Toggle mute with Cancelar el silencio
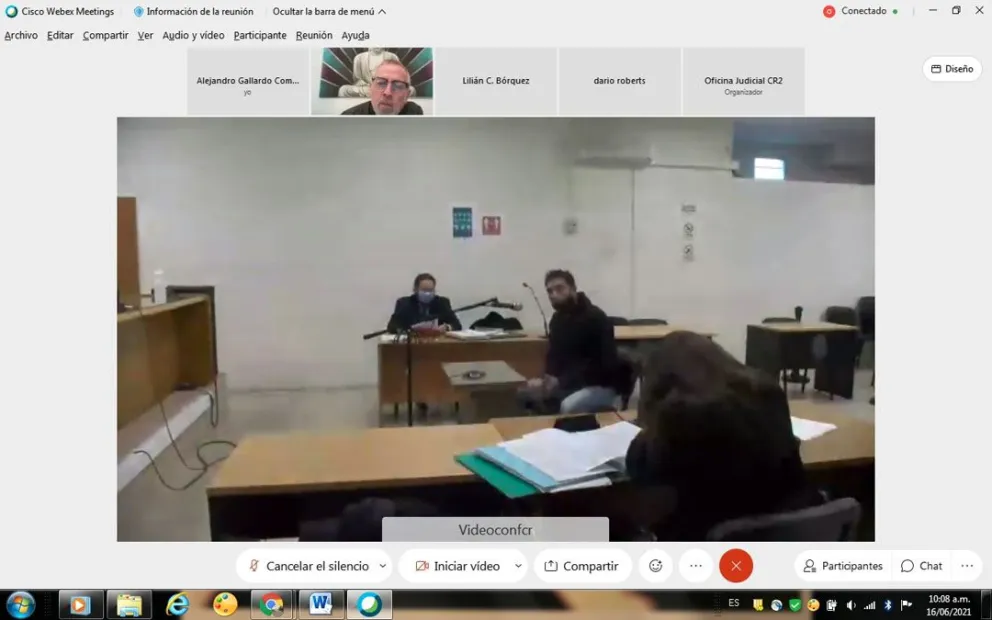Viewport: 992px width, 620px height. pyautogui.click(x=308, y=566)
